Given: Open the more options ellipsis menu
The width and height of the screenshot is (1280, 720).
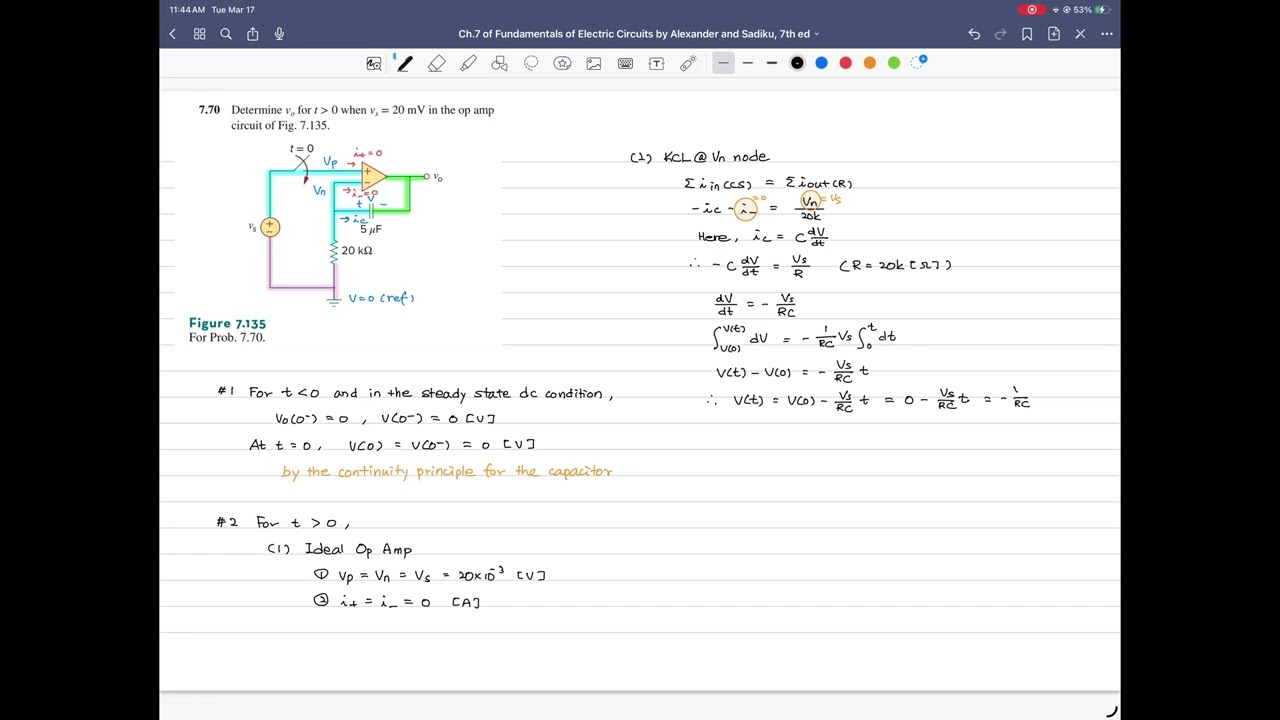Looking at the screenshot, I should [x=1107, y=34].
